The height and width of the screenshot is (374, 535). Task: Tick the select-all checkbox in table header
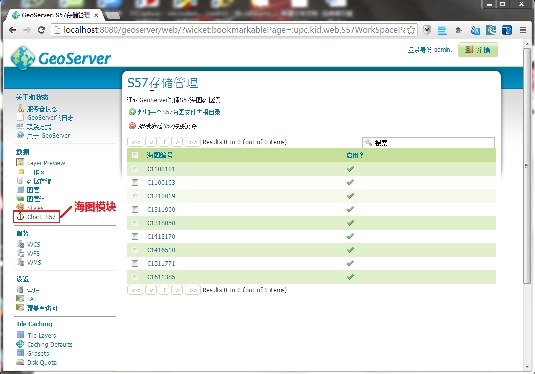click(x=135, y=155)
